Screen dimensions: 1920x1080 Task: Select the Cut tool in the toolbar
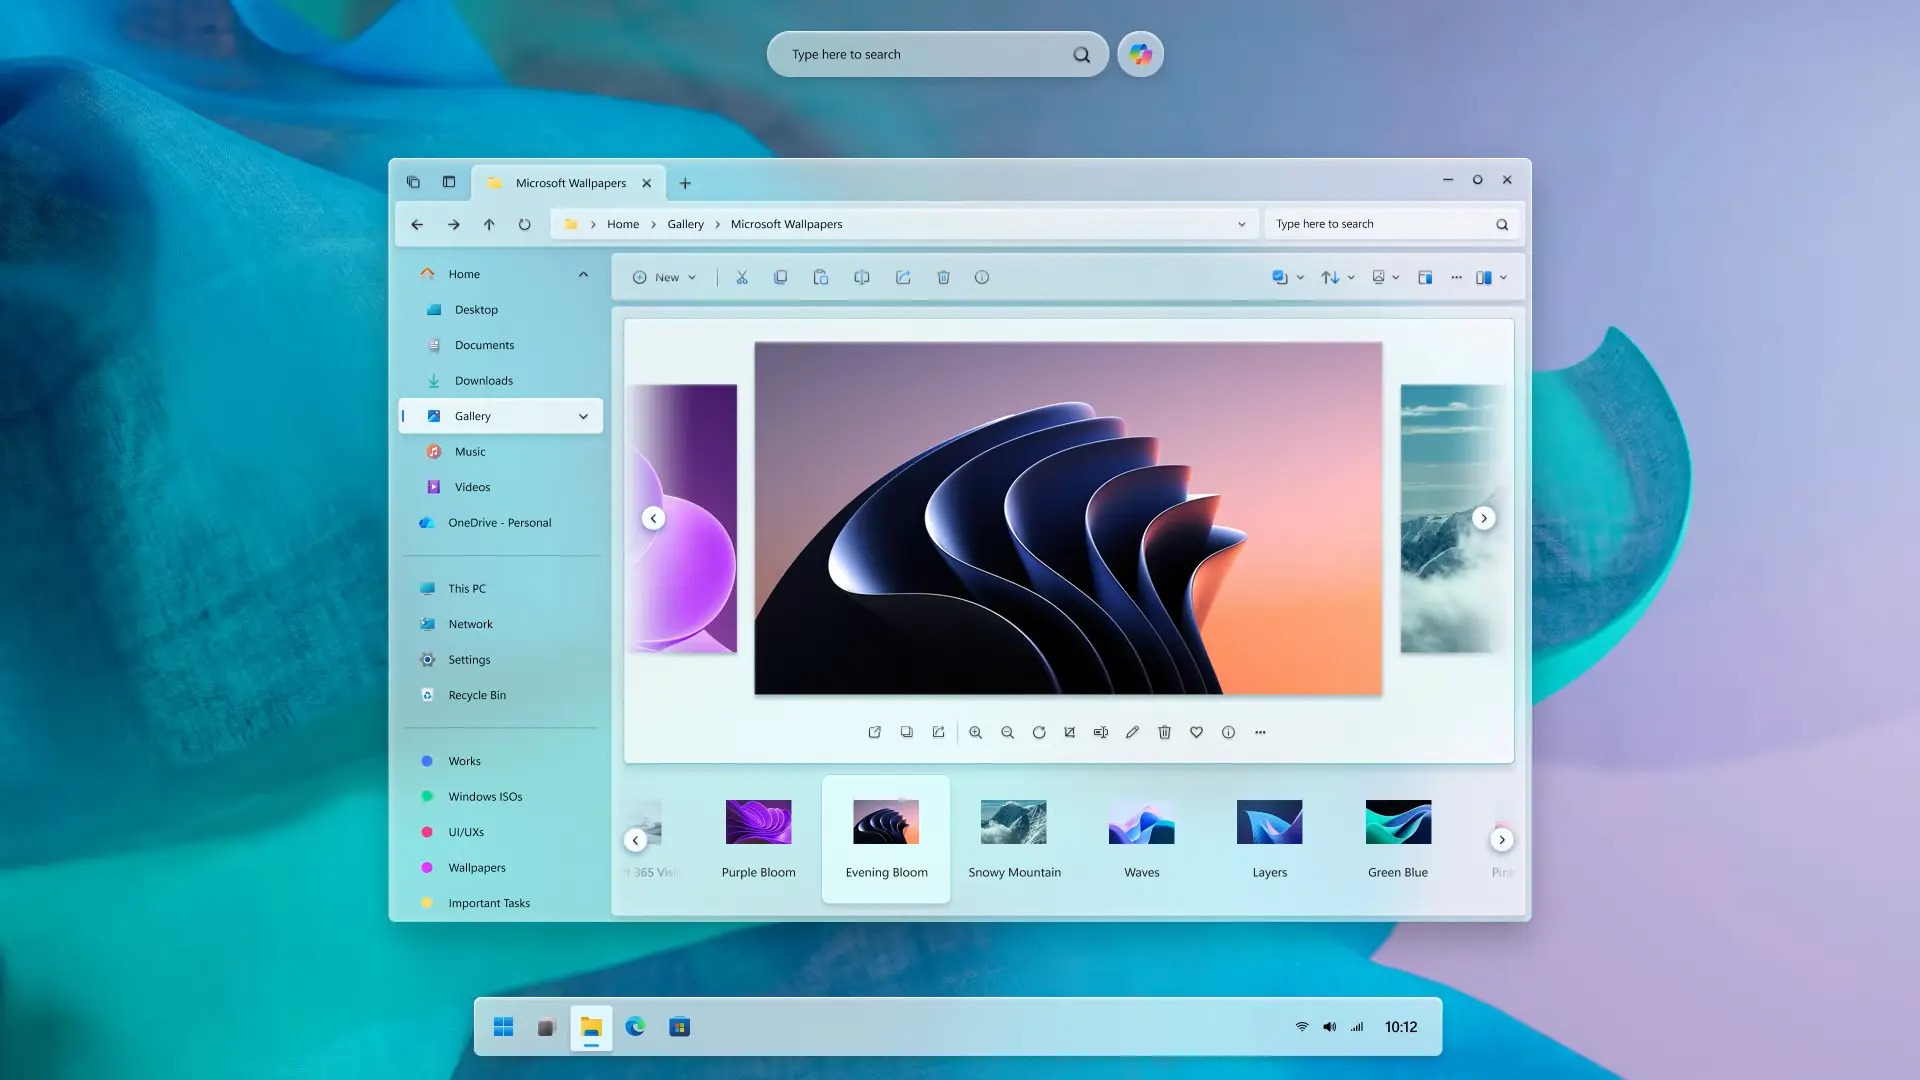(x=742, y=277)
